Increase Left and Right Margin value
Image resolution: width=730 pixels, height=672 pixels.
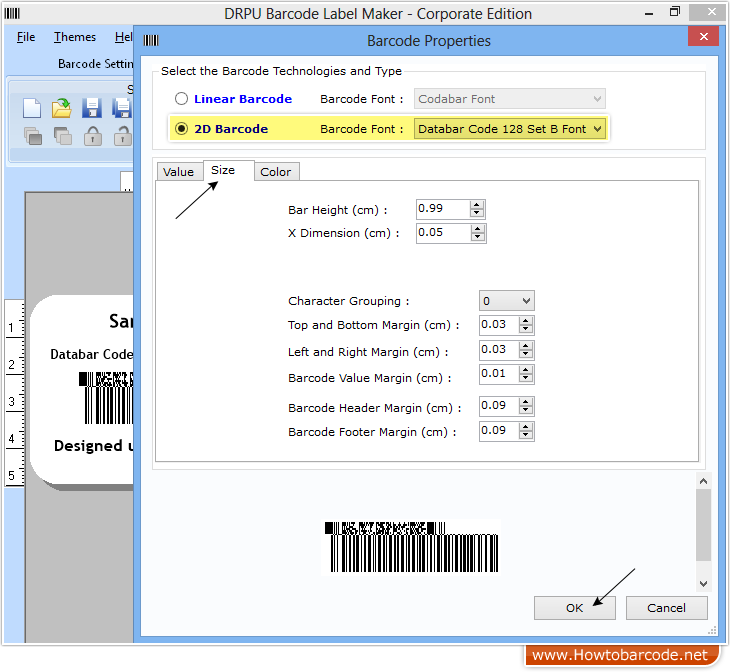[x=526, y=346]
